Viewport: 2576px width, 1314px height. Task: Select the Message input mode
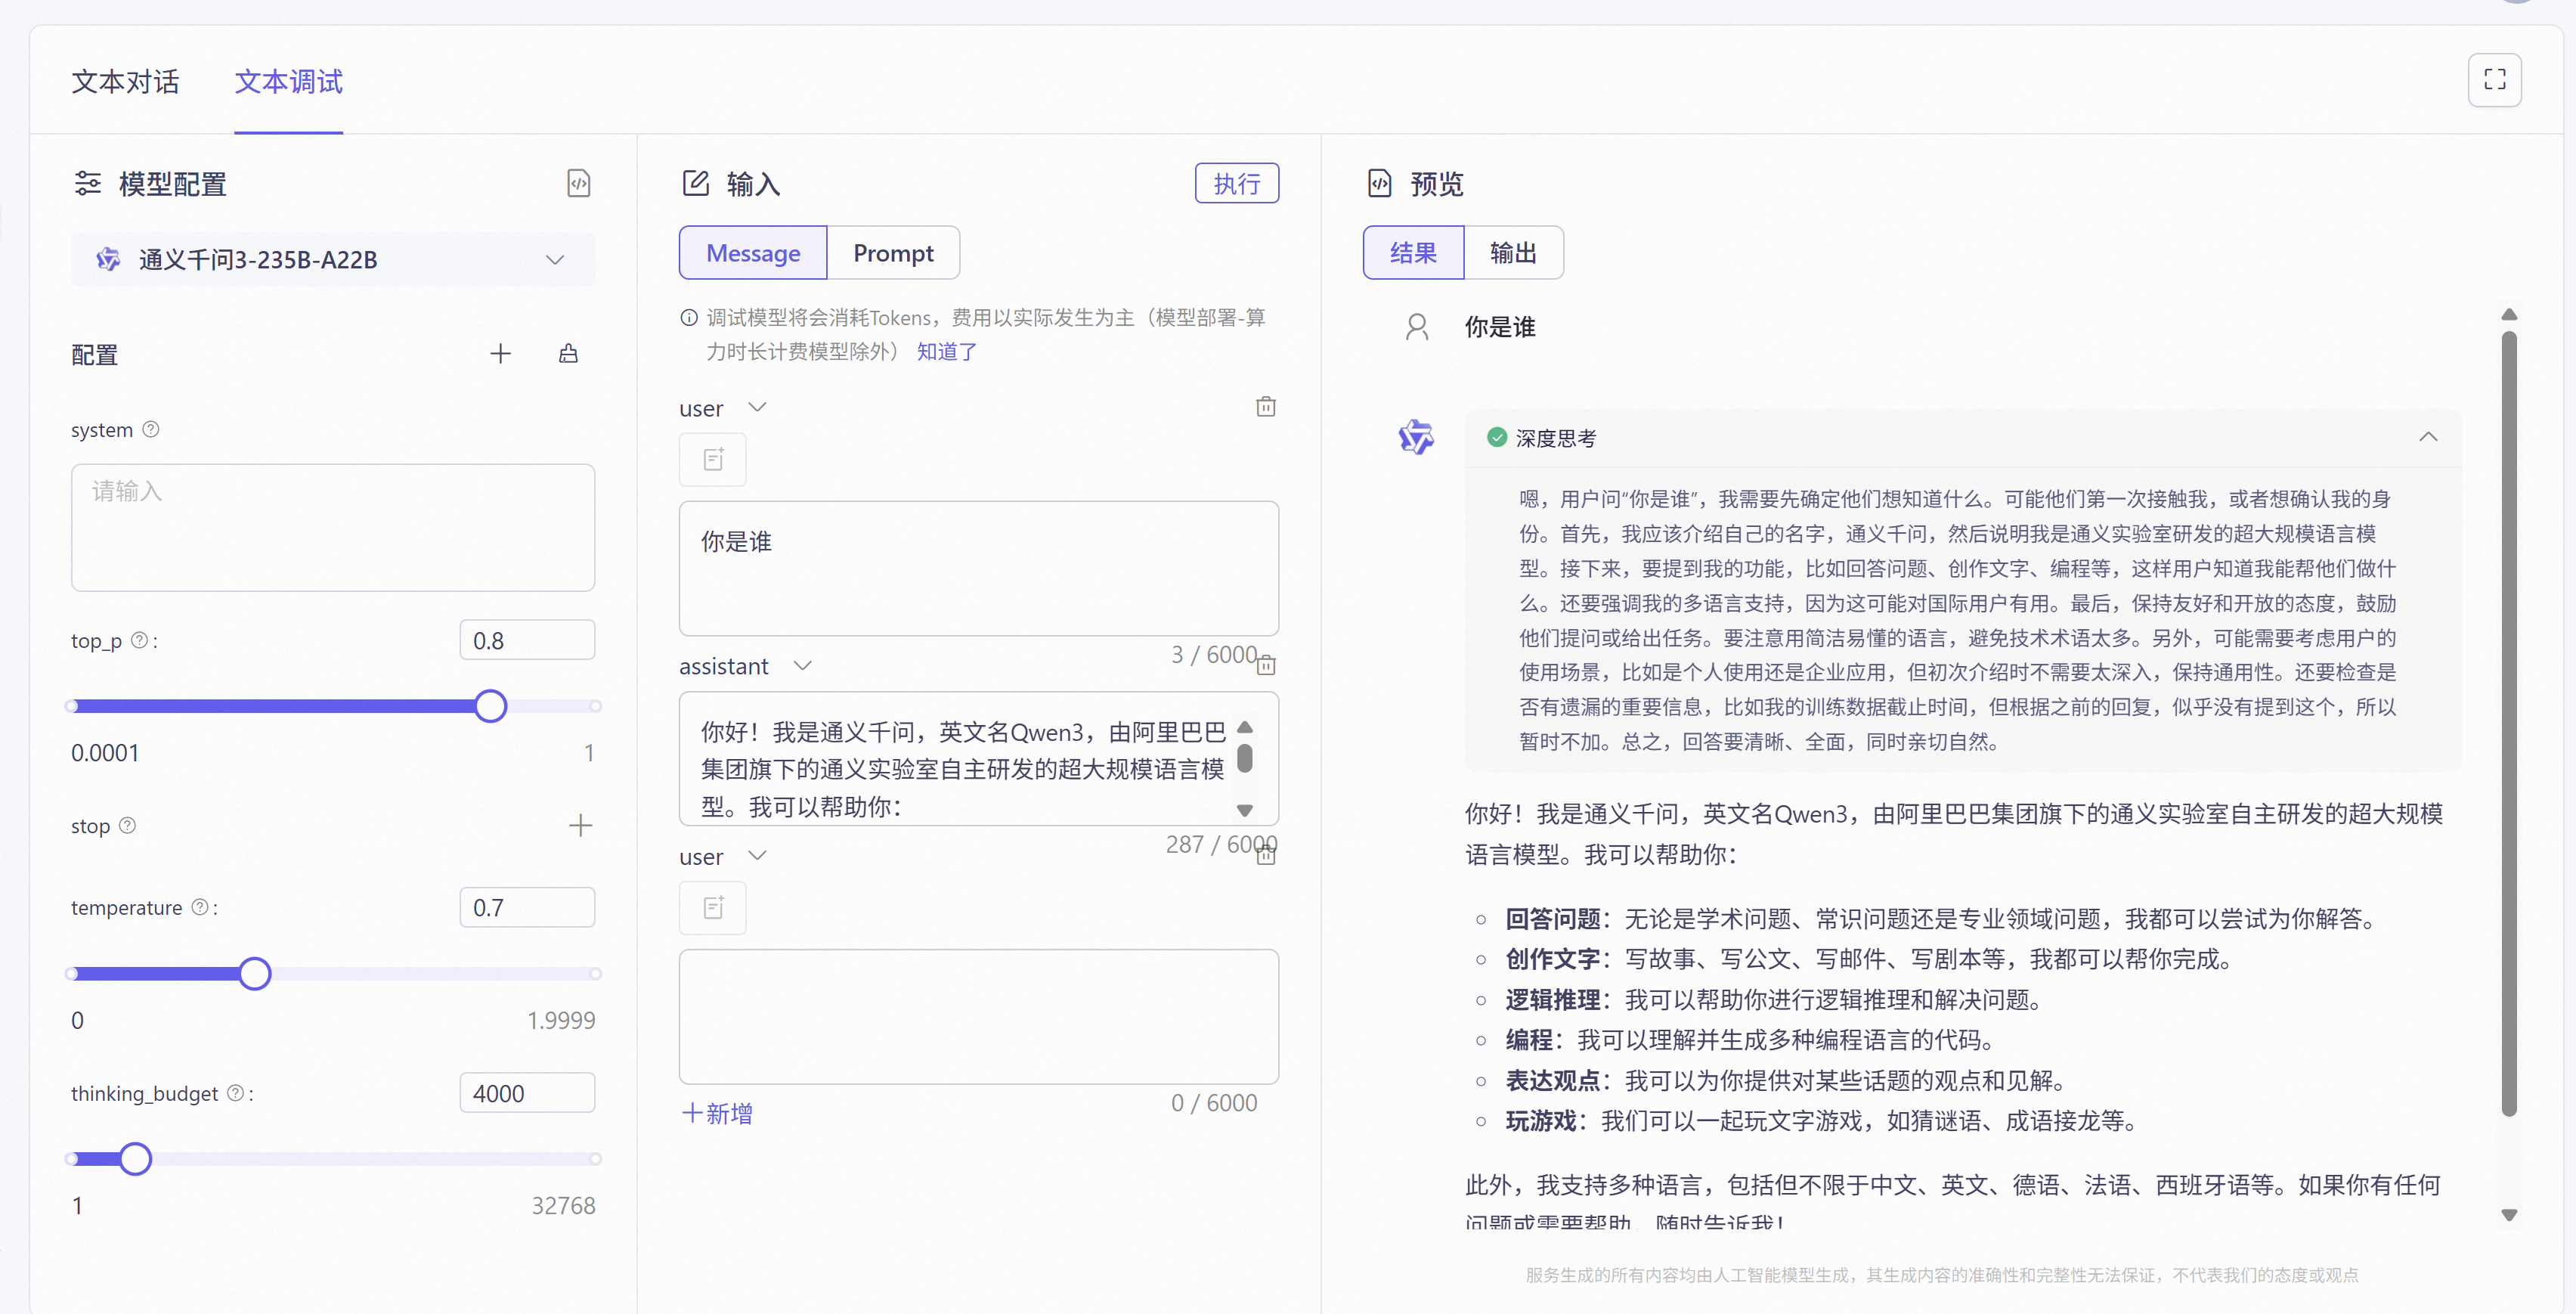coord(753,253)
